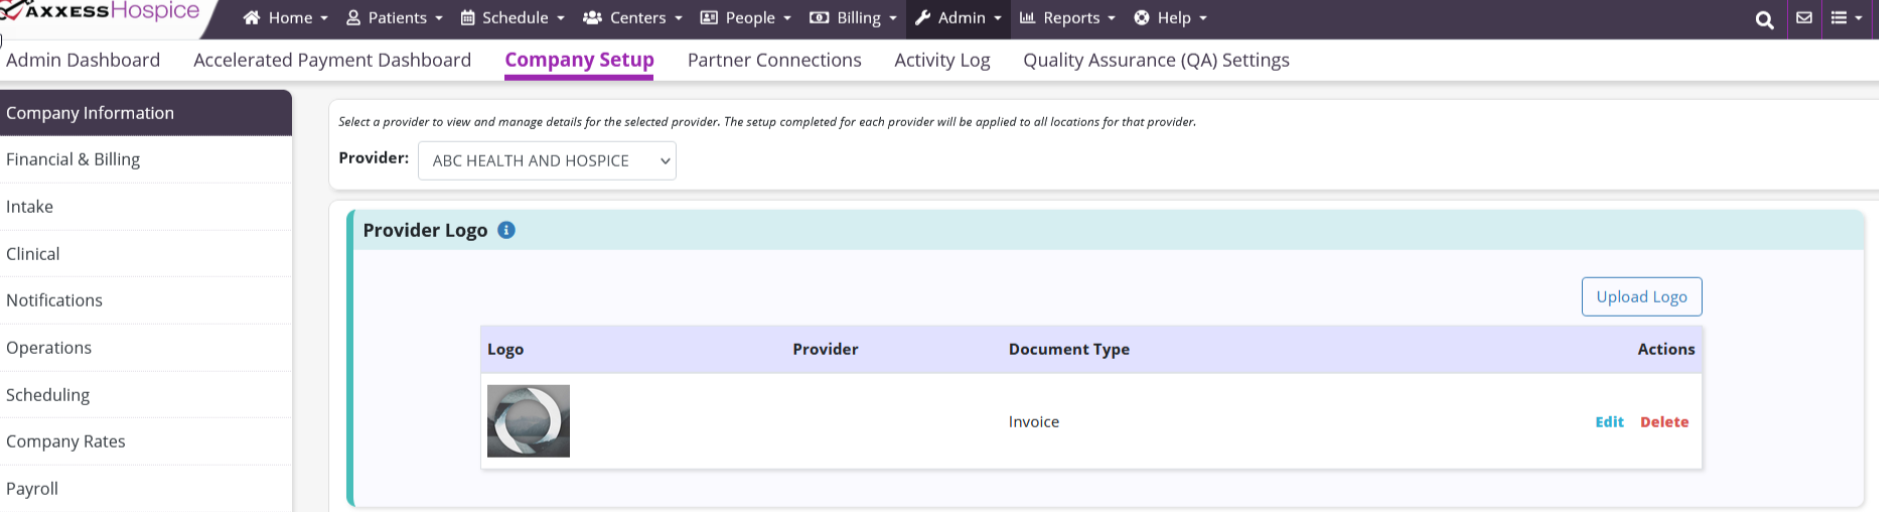1879x512 pixels.
Task: Click Edit for the Invoice logo
Action: coord(1609,422)
